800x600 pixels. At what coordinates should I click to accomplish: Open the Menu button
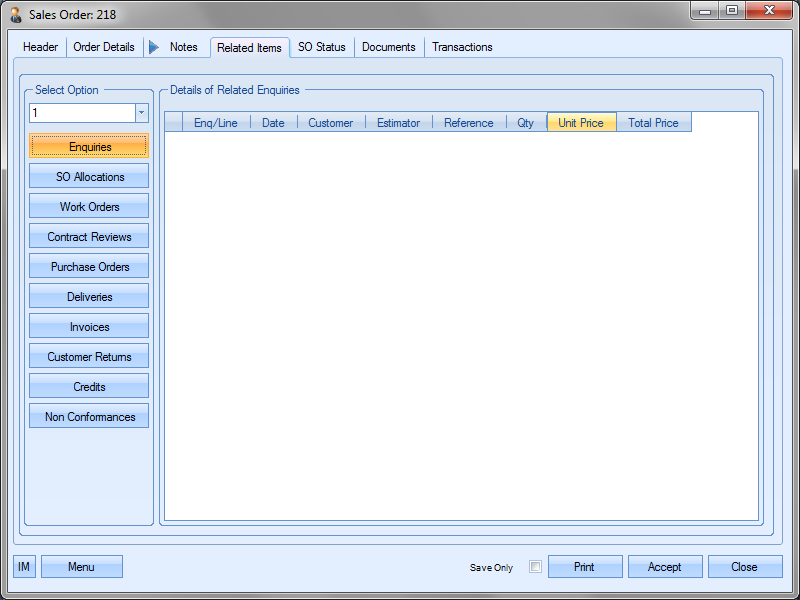pyautogui.click(x=81, y=567)
